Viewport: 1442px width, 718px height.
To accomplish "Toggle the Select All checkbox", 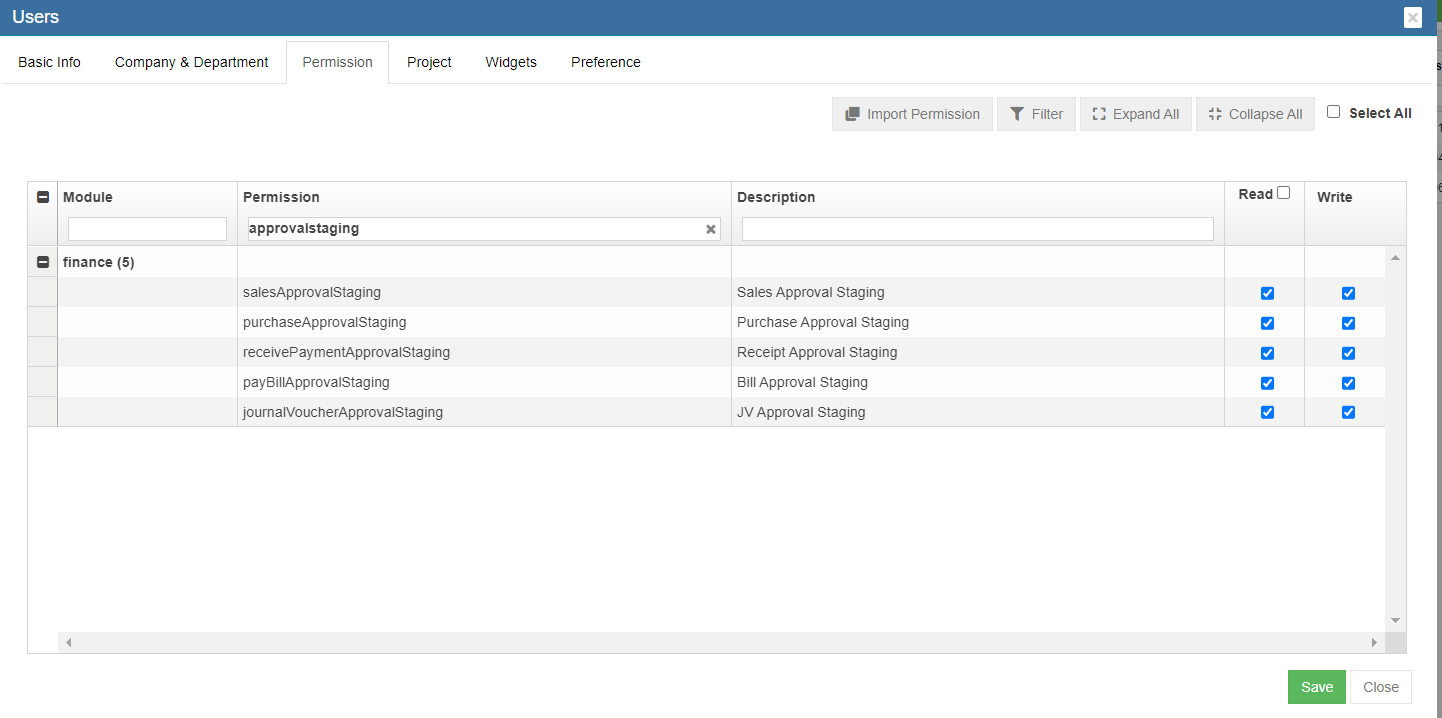I will 1333,112.
